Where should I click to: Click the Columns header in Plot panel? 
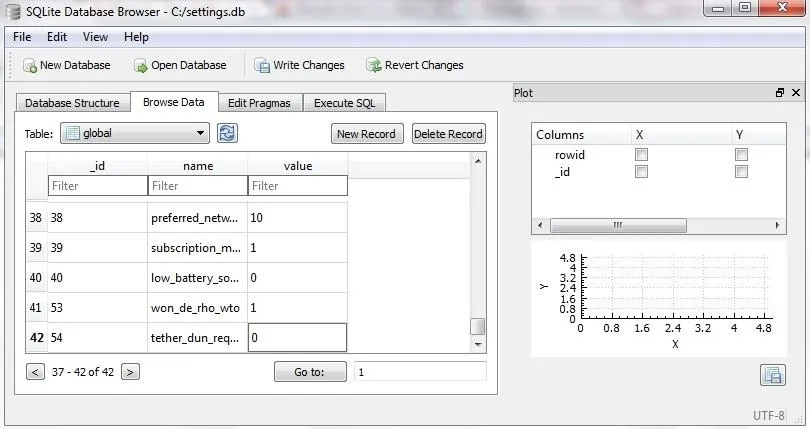click(x=581, y=134)
